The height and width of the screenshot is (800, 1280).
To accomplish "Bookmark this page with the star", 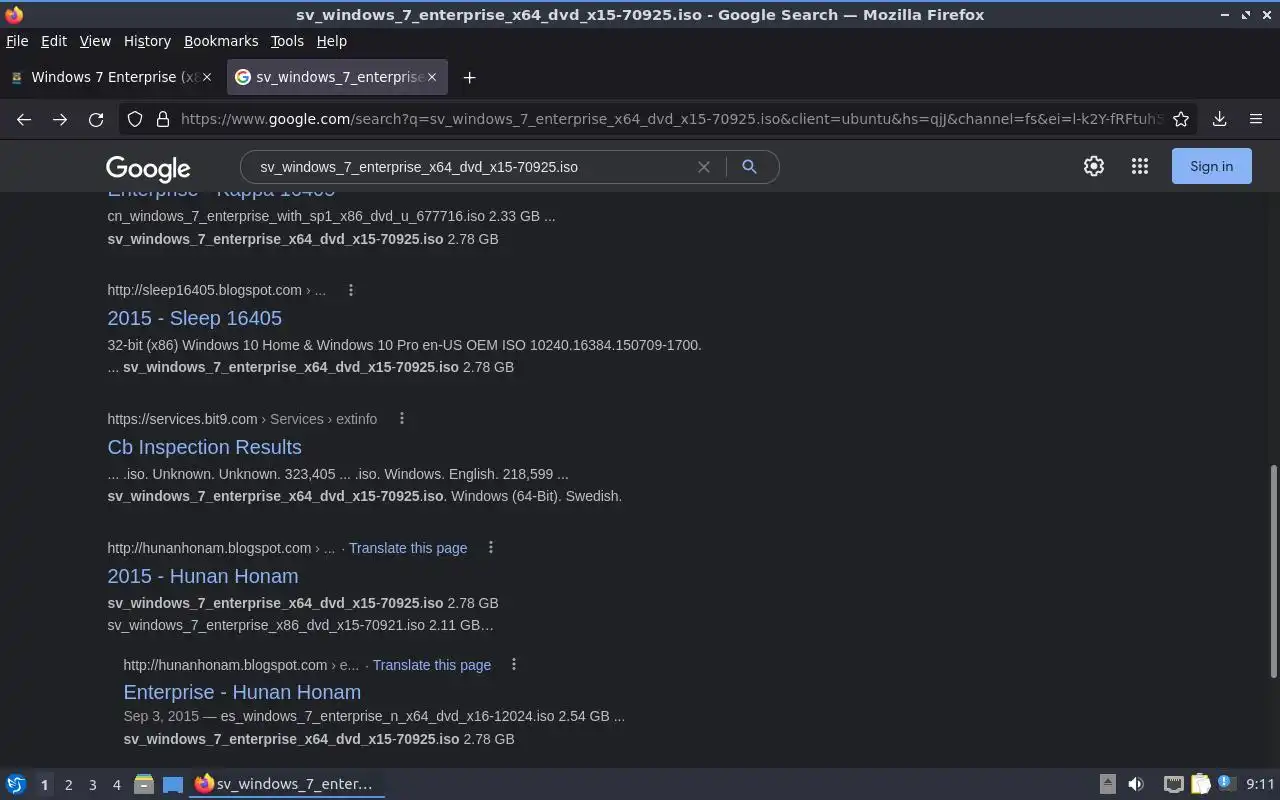I will pyautogui.click(x=1181, y=119).
